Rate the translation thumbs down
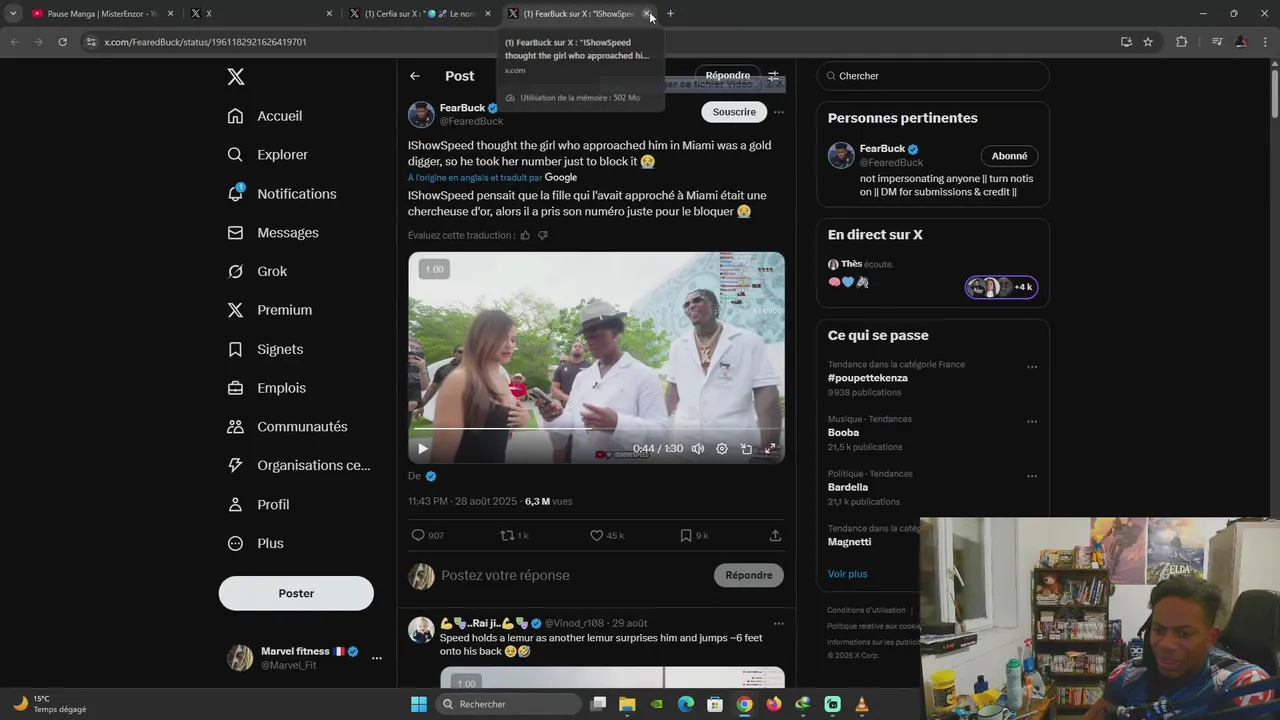The image size is (1280, 720). pos(543,236)
